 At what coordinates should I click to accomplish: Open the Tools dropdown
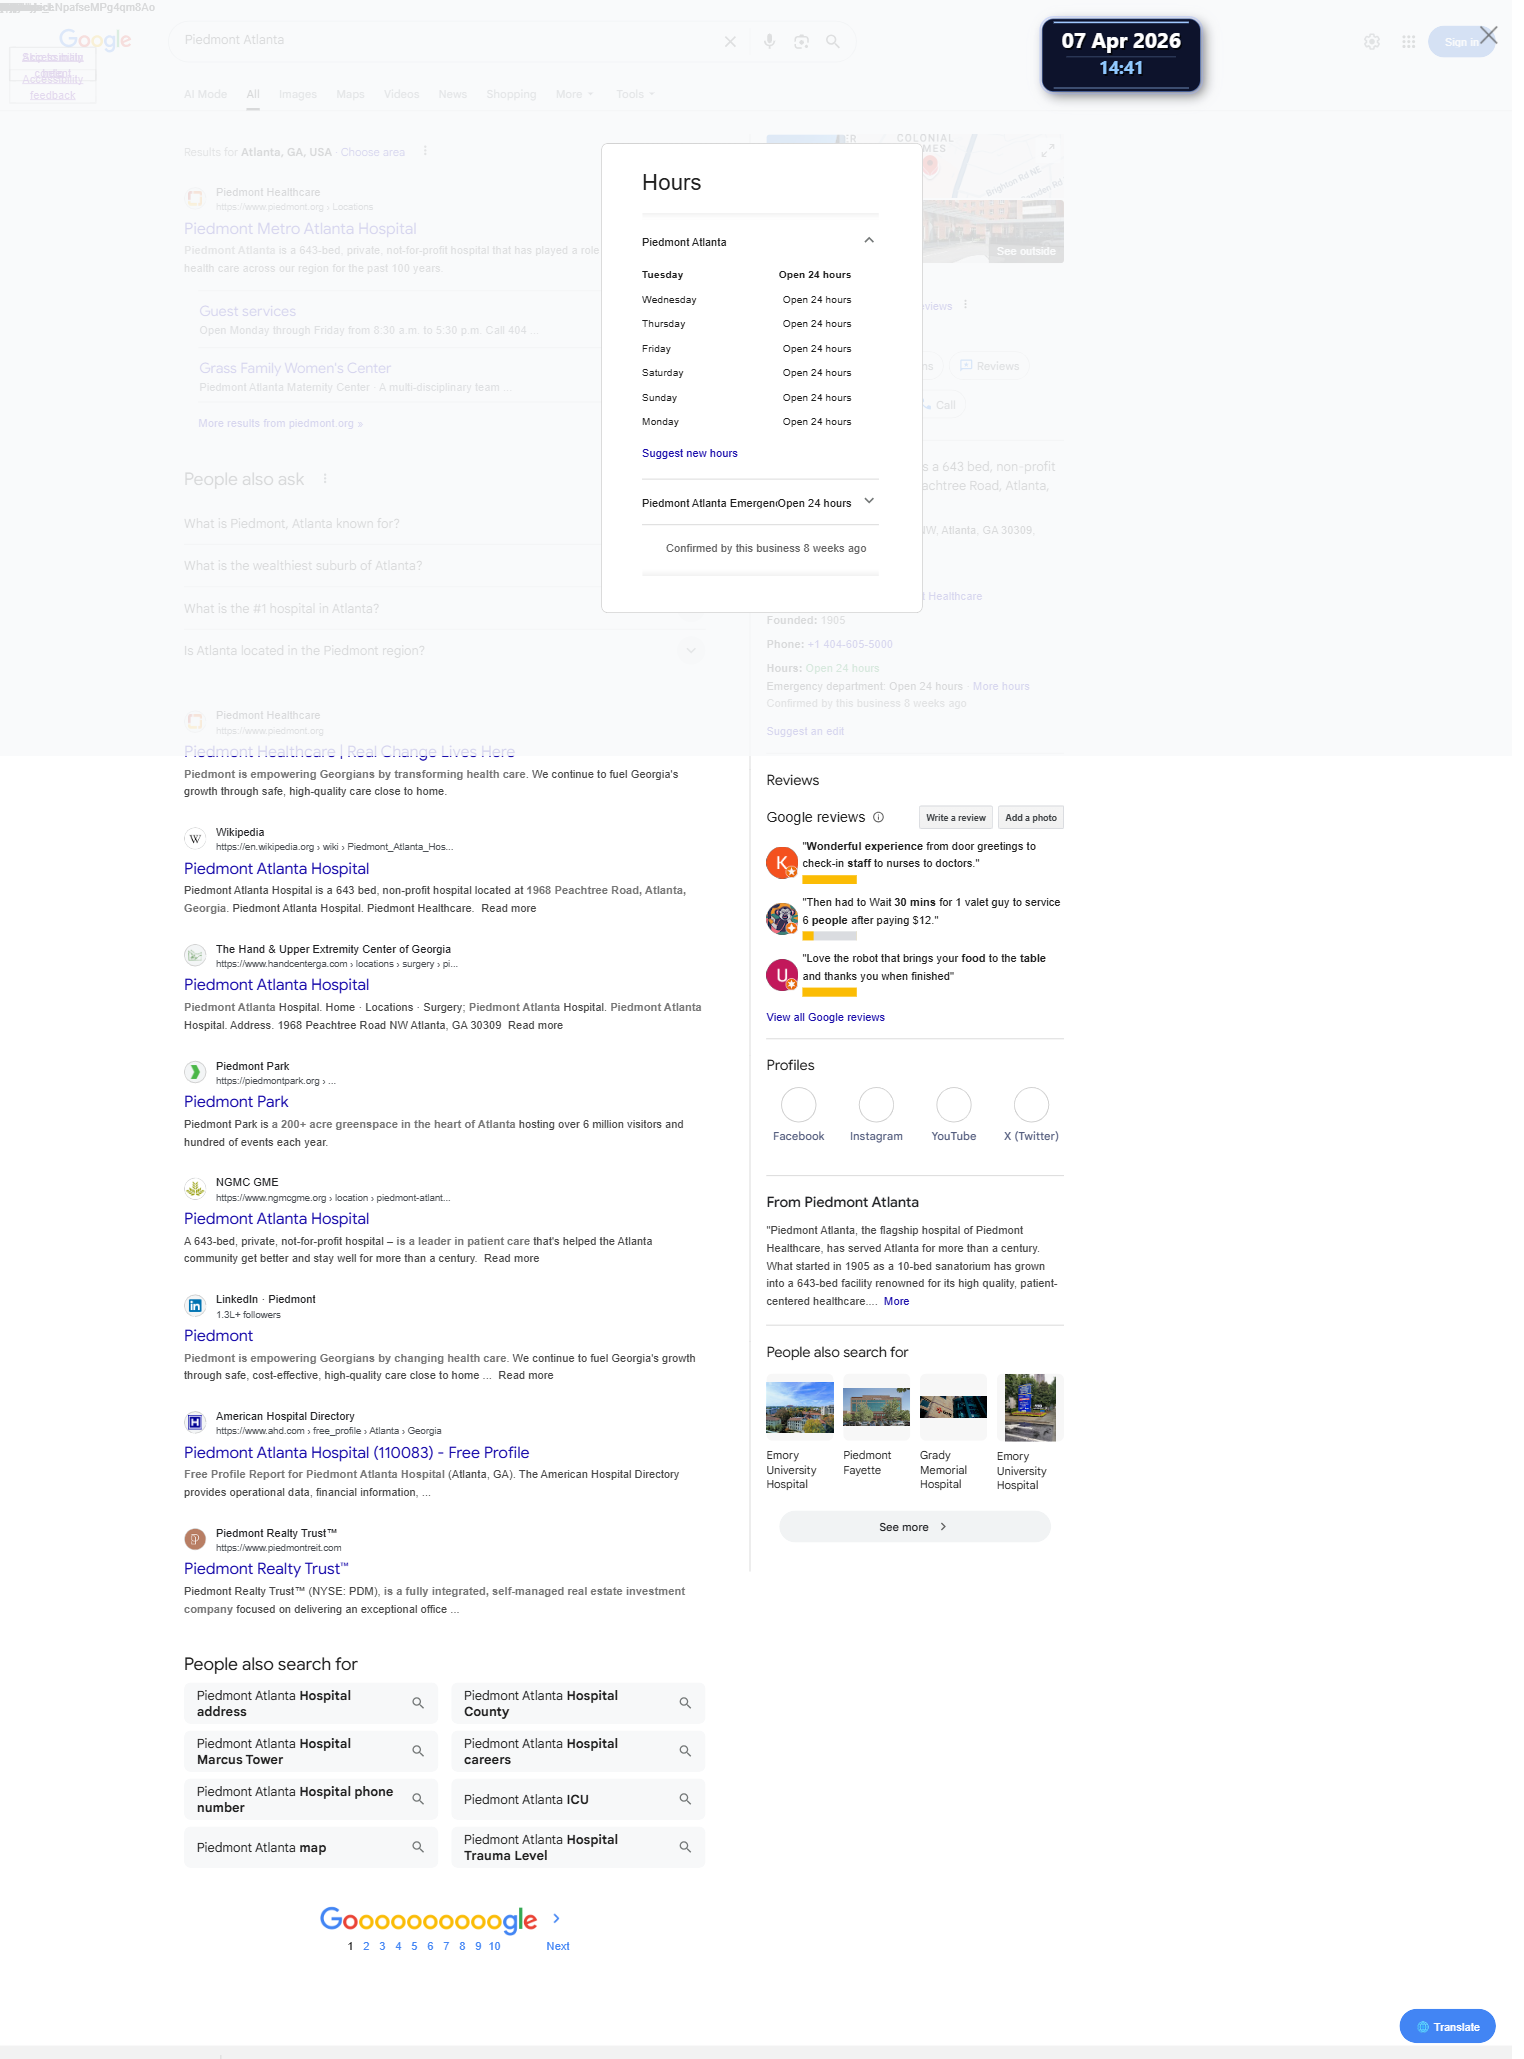pos(635,94)
